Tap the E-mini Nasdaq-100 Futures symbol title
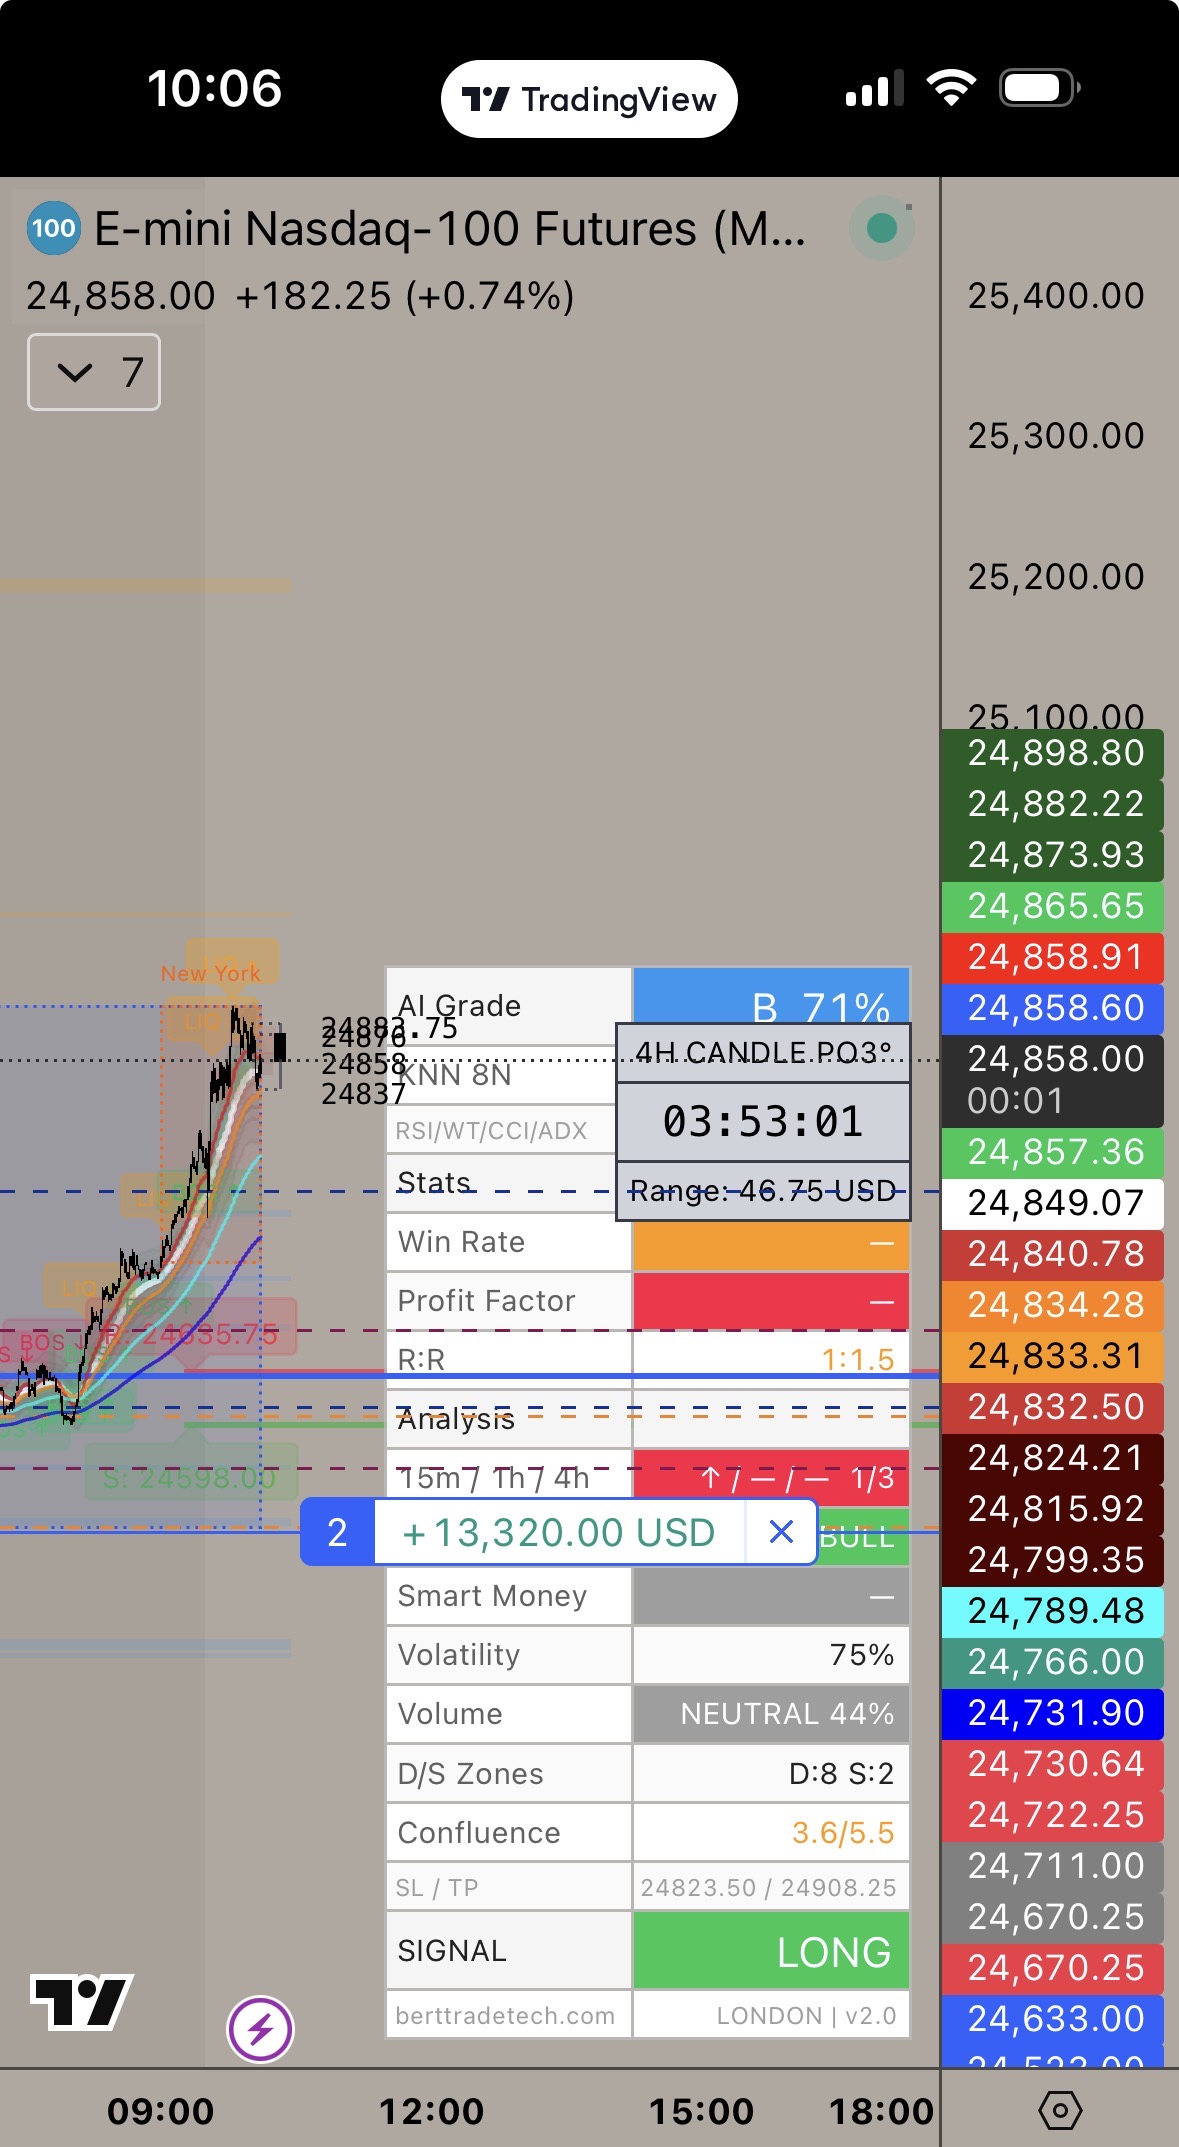 coord(450,229)
